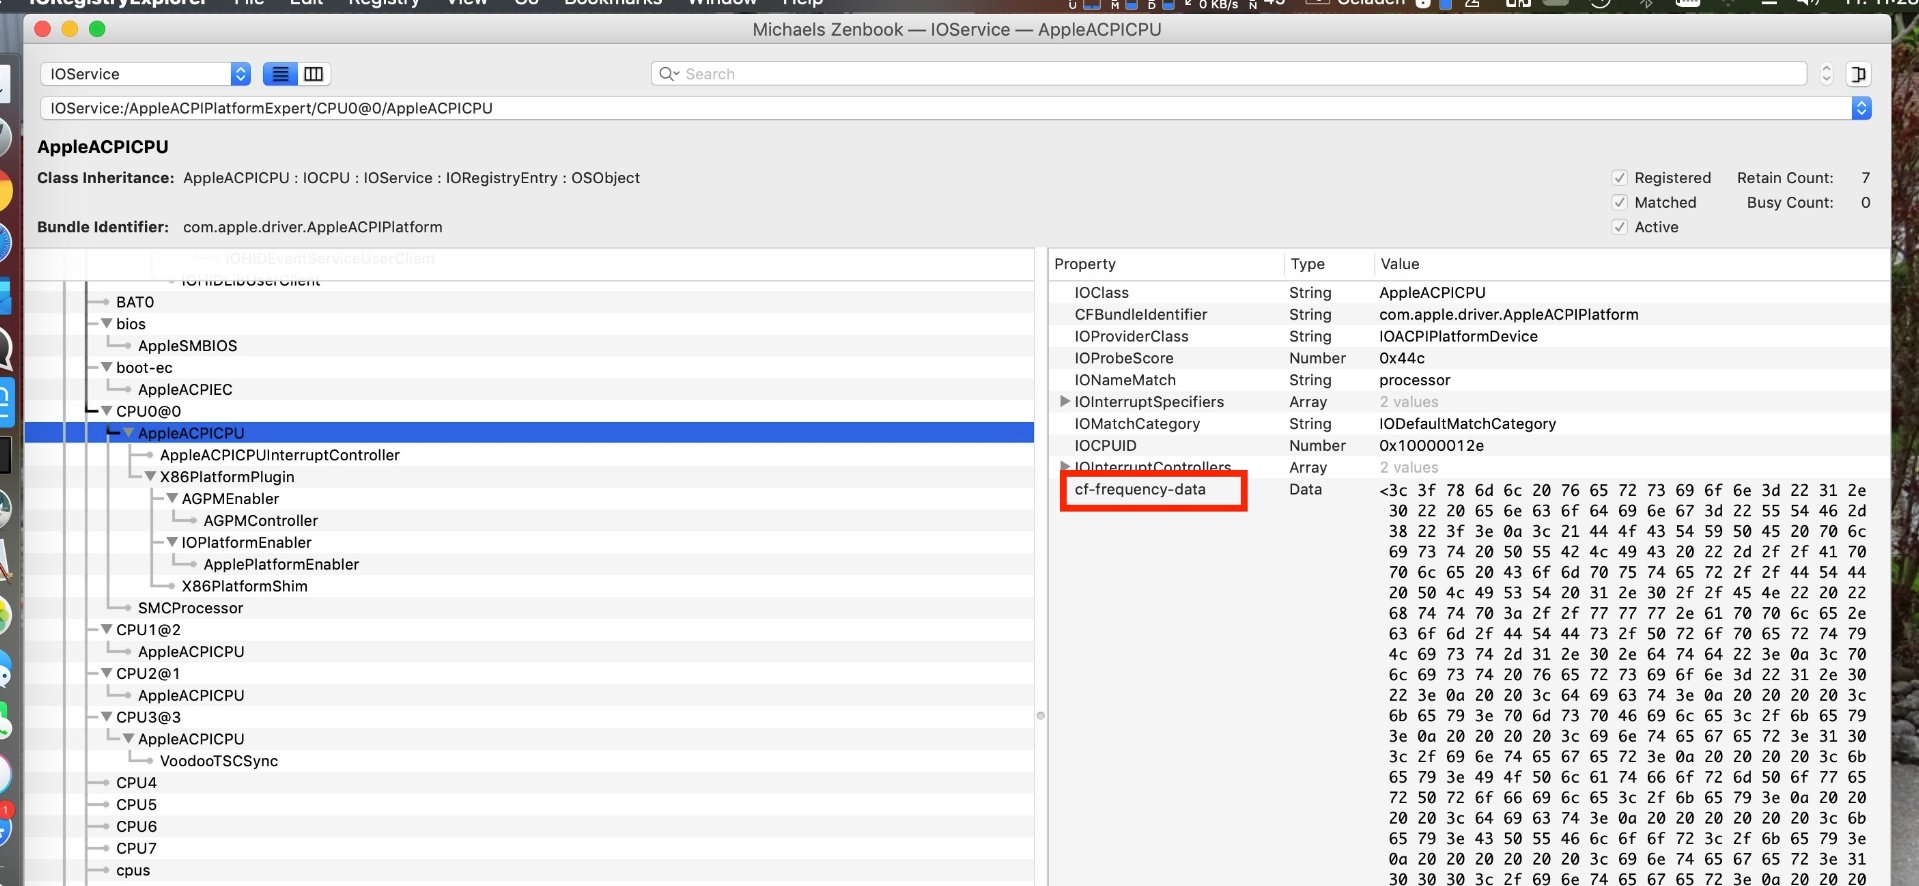Click the value IODefaultMatchCategory
Viewport: 1919px width, 886px height.
[1467, 424]
